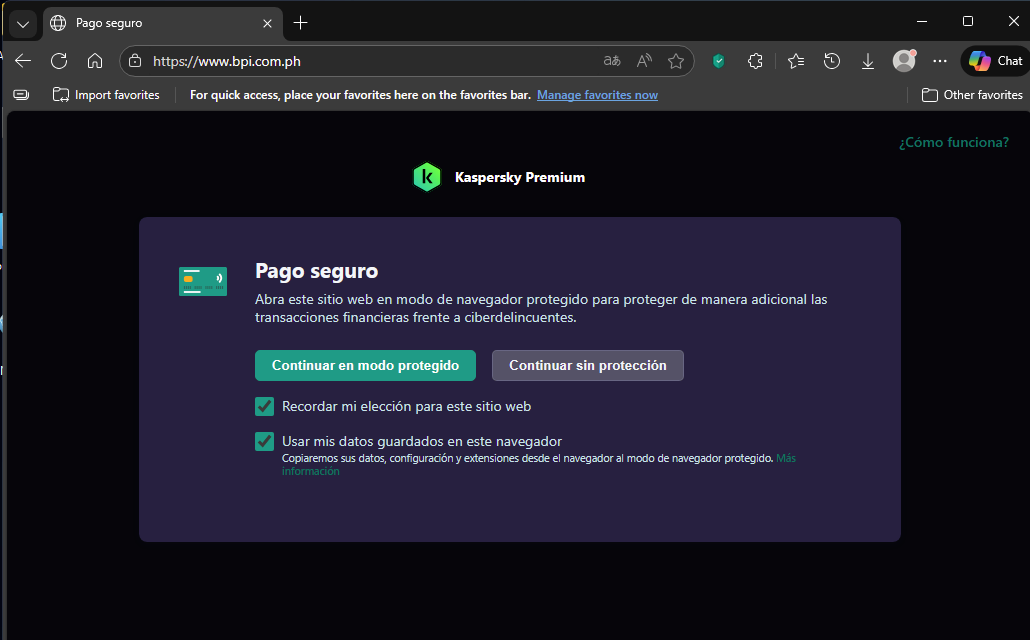Open a new browser tab

[300, 23]
